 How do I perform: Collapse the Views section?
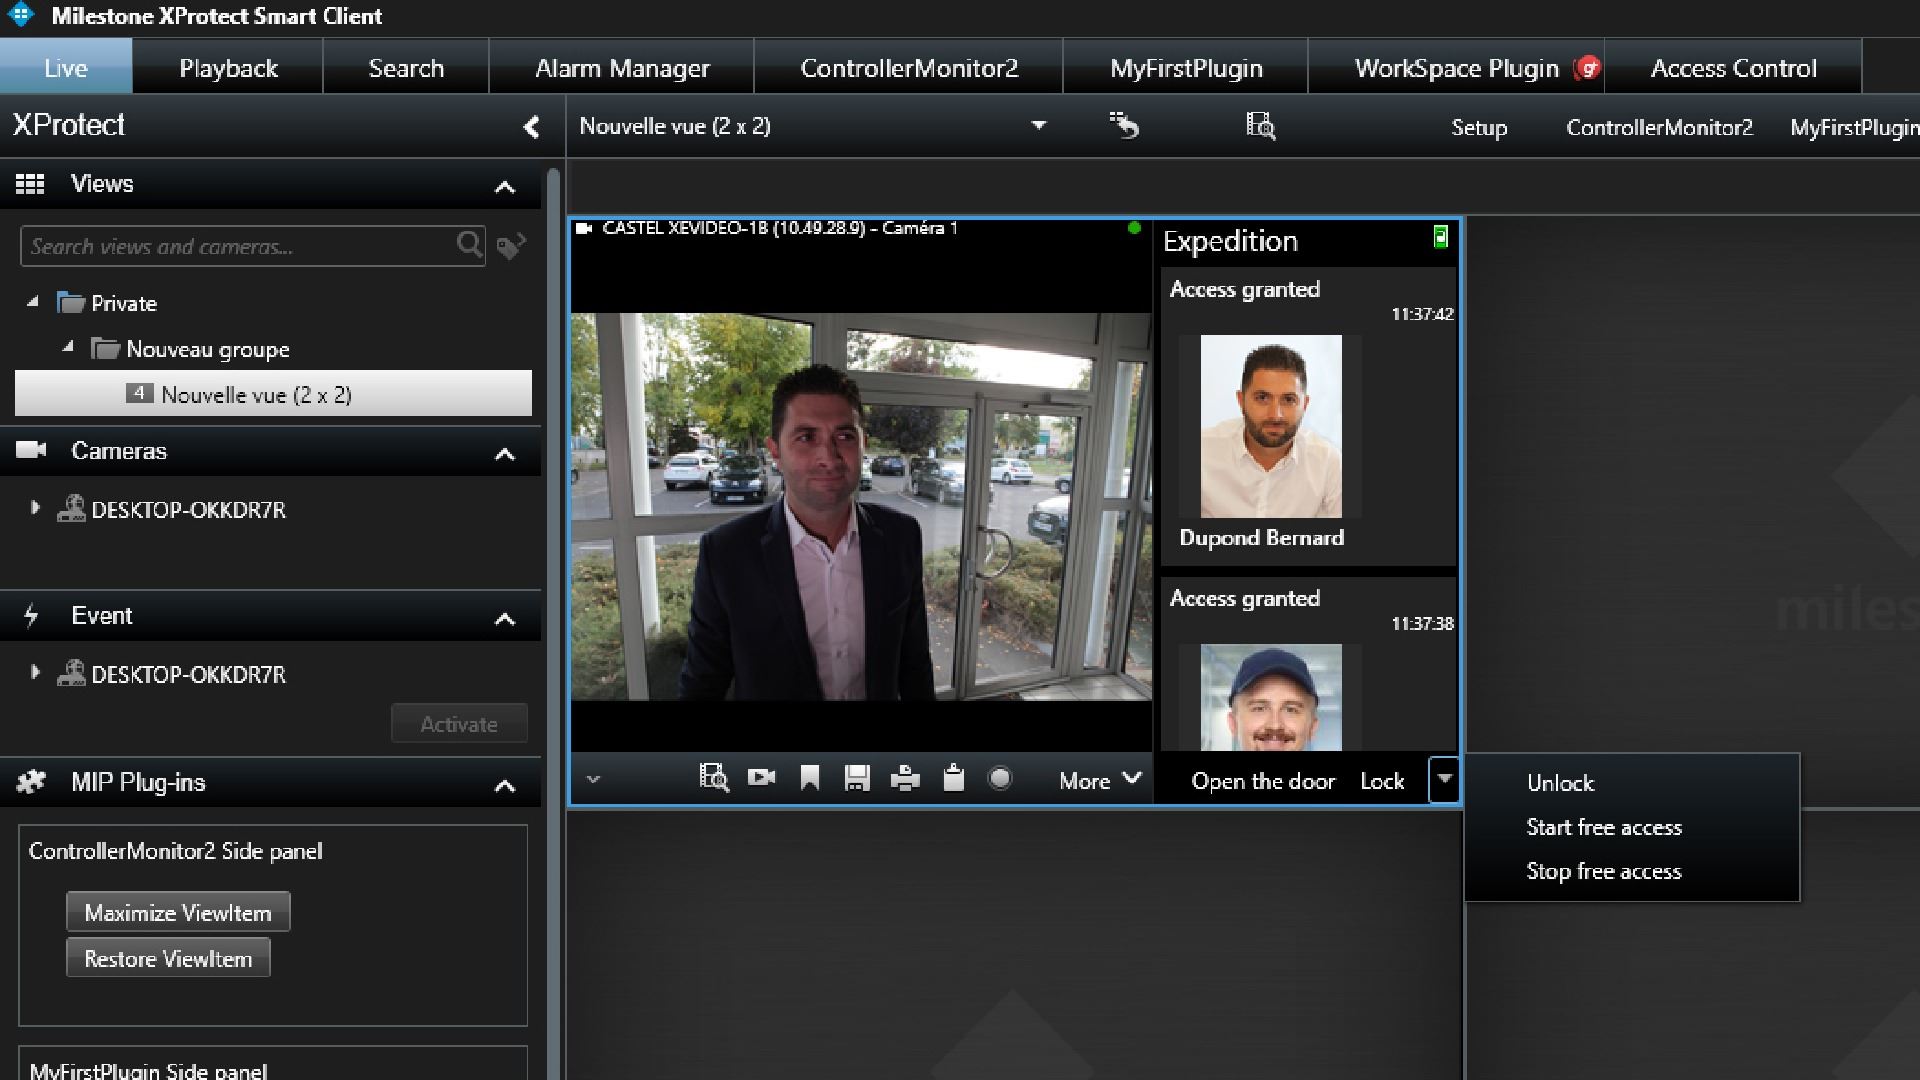[x=505, y=186]
